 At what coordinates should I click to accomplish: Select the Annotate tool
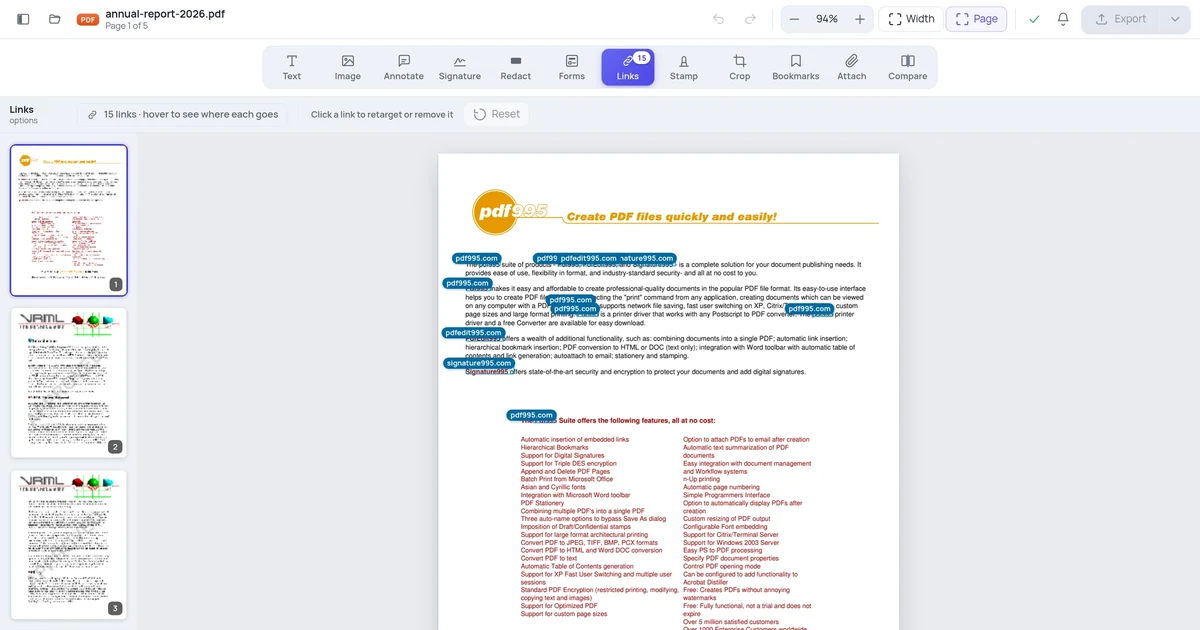tap(404, 67)
